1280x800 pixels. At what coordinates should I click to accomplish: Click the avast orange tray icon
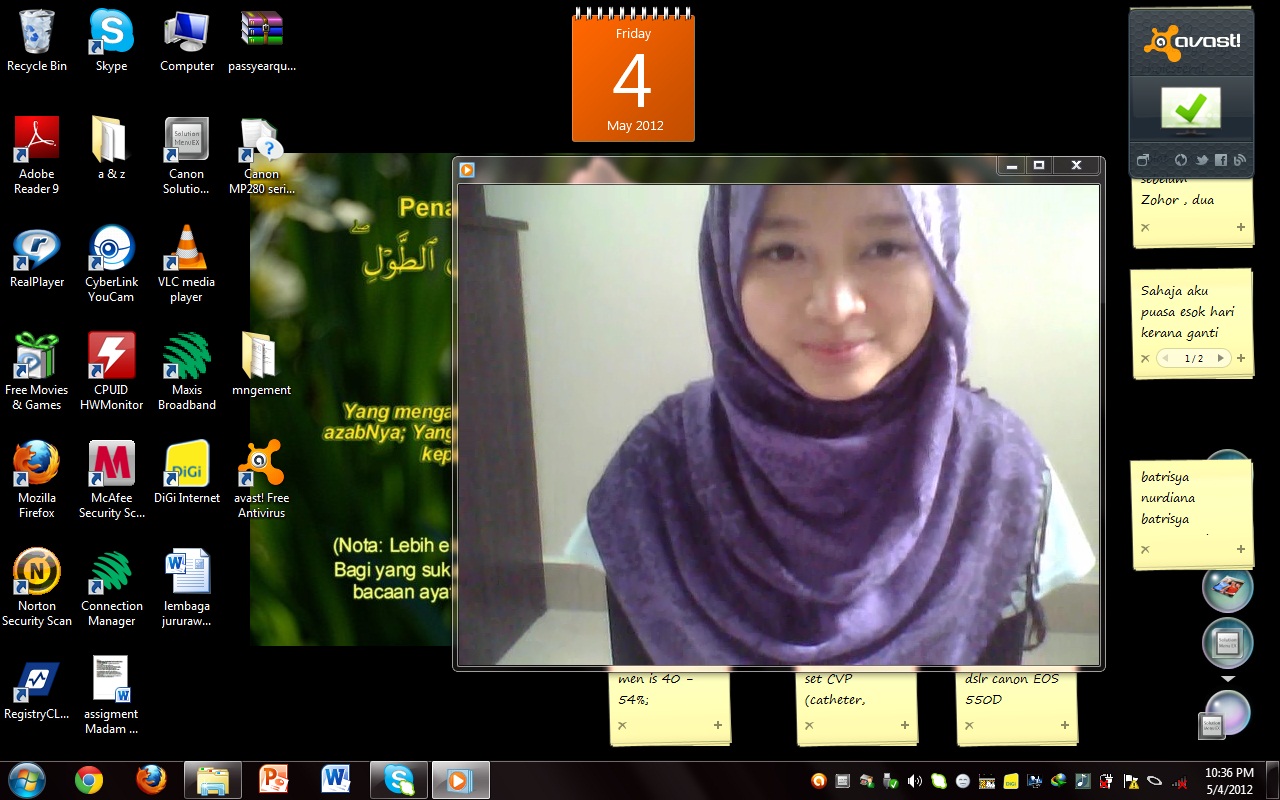(x=818, y=781)
